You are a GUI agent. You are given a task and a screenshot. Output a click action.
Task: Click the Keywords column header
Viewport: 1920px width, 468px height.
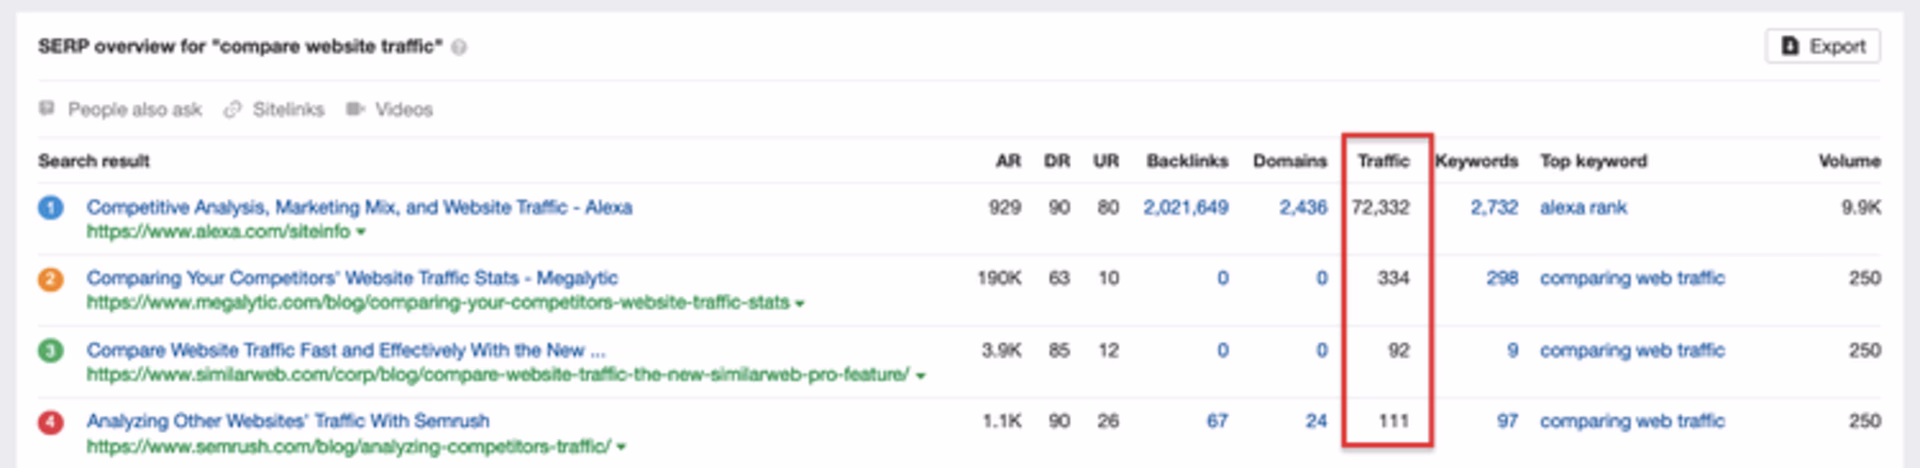pos(1476,161)
